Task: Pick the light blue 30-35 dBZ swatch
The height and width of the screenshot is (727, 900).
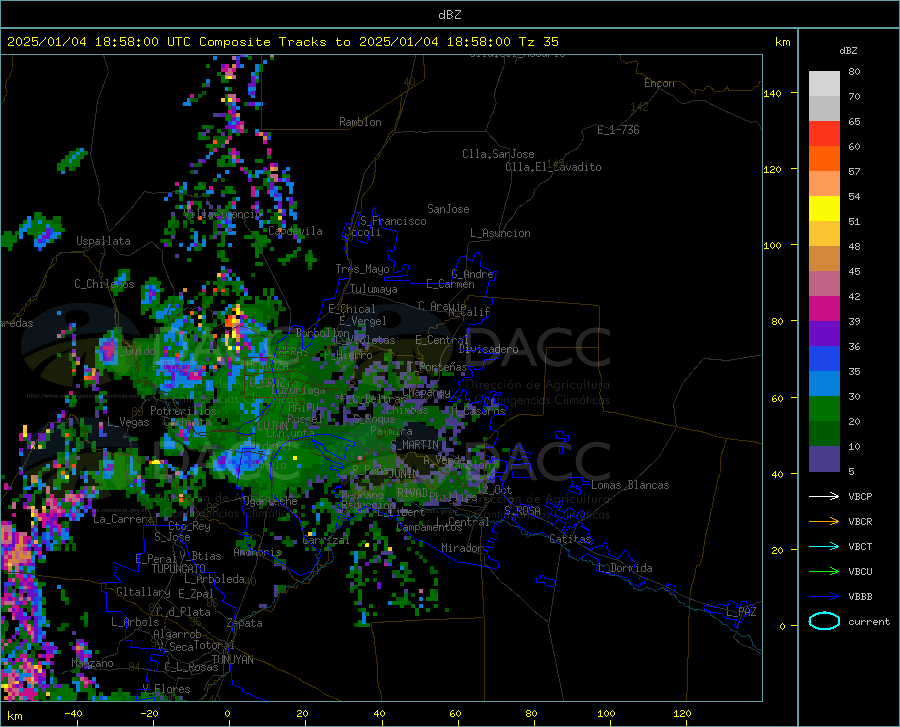Action: click(824, 384)
